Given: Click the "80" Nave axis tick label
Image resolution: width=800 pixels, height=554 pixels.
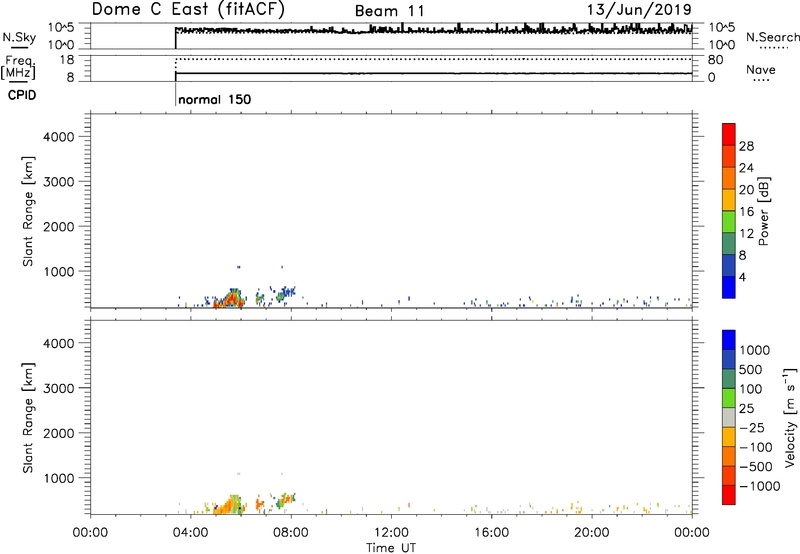Looking at the screenshot, I should 715,60.
